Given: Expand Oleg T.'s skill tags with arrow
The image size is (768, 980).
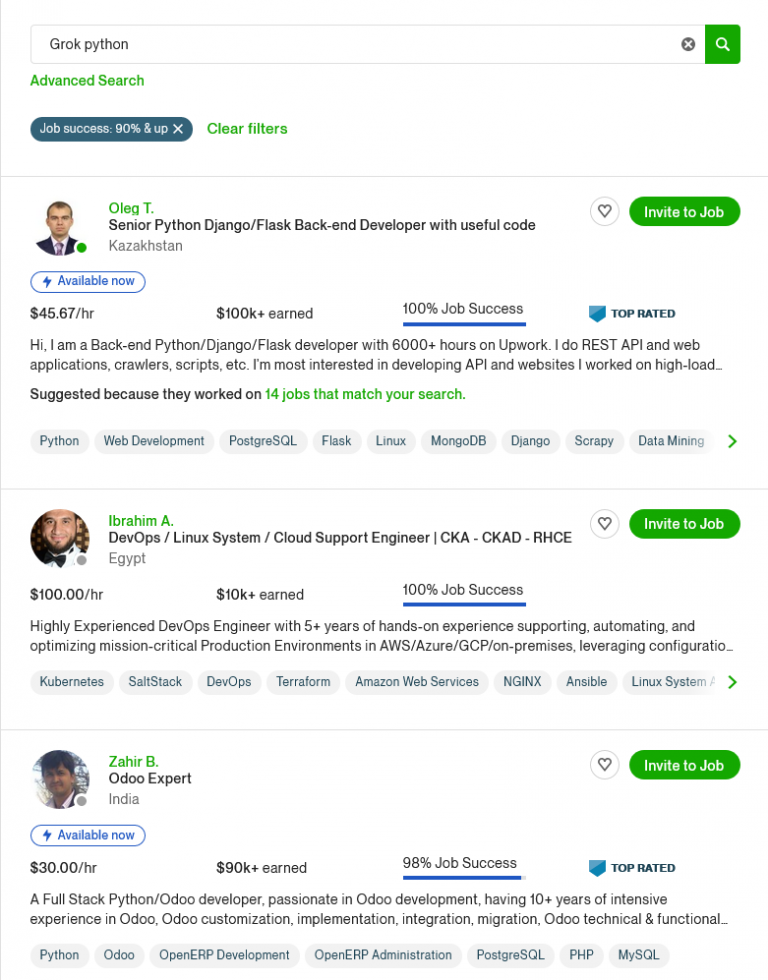Looking at the screenshot, I should tap(732, 441).
